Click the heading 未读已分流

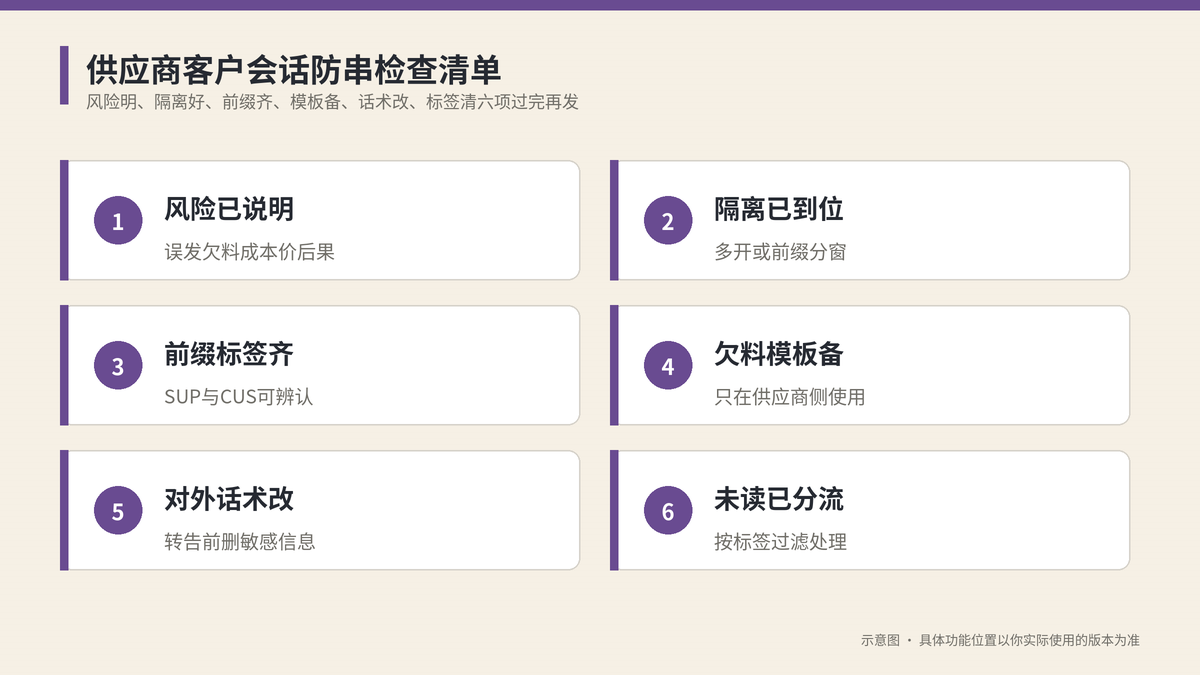779,499
